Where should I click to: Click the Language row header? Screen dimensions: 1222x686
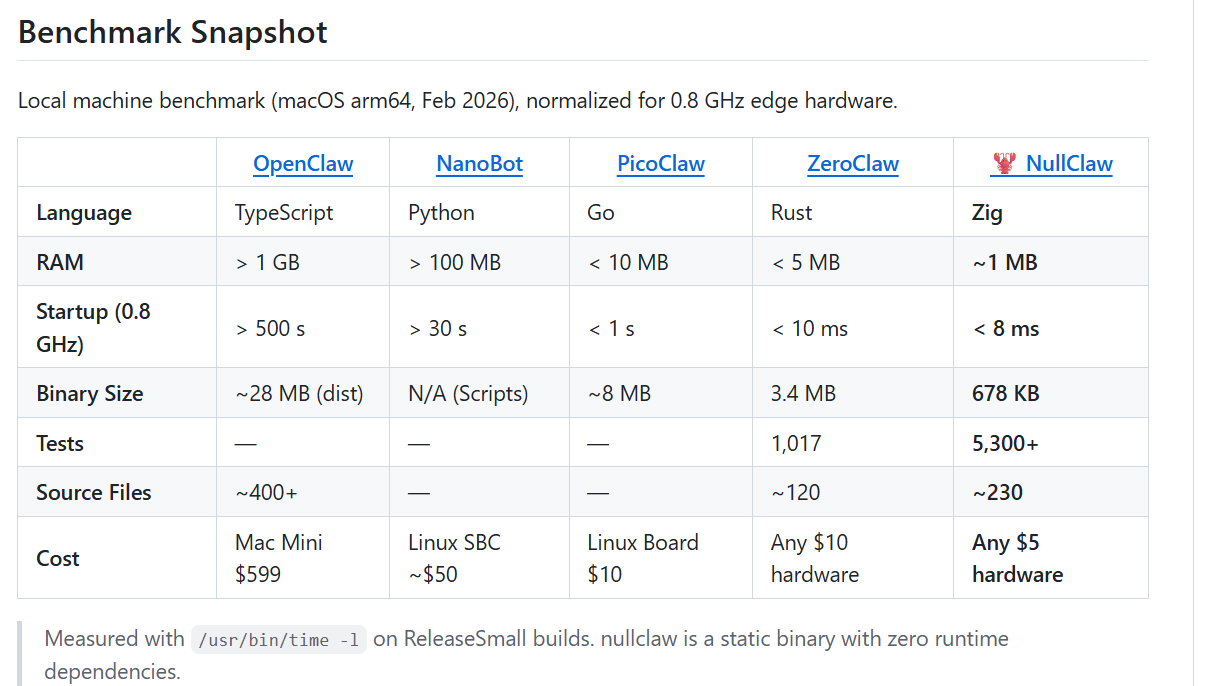pos(84,213)
